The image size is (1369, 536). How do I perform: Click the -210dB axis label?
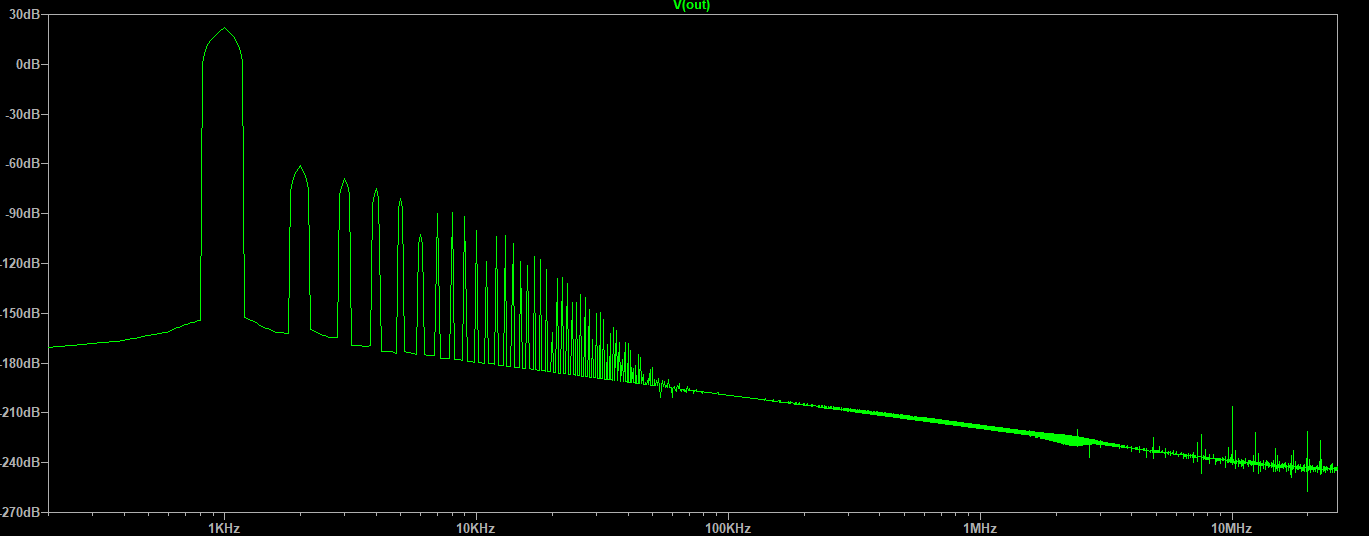click(21, 412)
